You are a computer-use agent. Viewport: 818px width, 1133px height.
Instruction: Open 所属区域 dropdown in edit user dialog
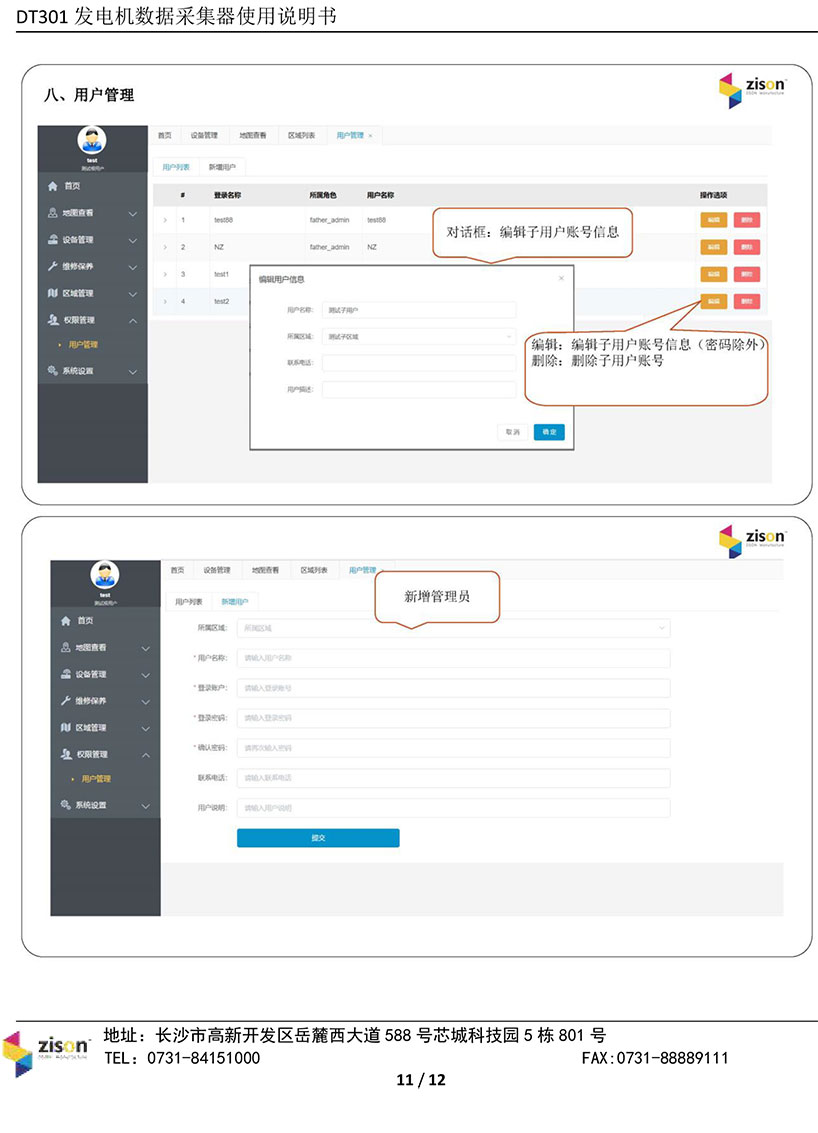pos(418,337)
